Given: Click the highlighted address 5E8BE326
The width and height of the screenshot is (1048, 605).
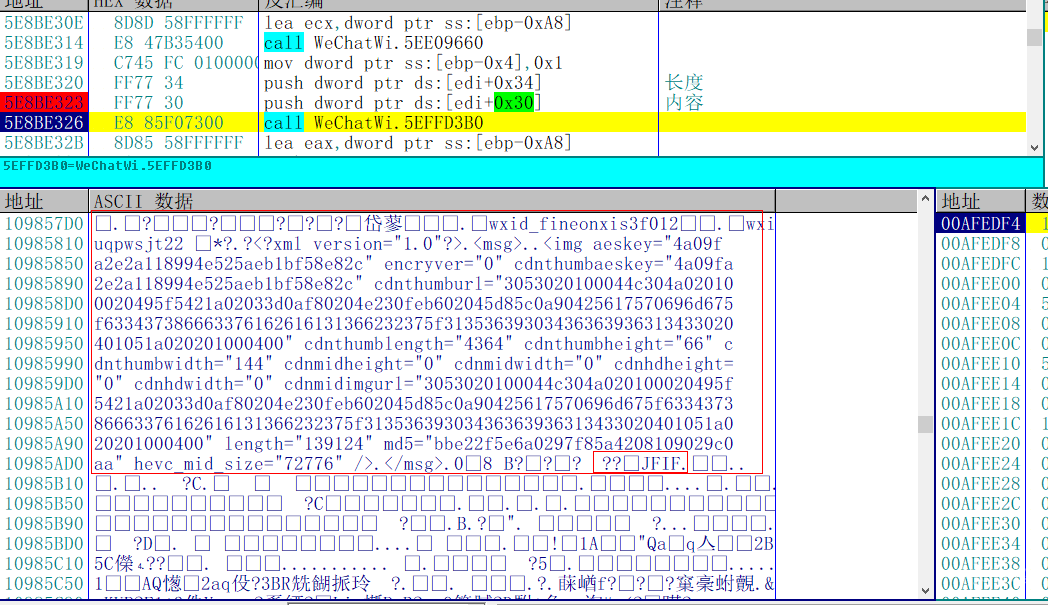Looking at the screenshot, I should click(44, 123).
